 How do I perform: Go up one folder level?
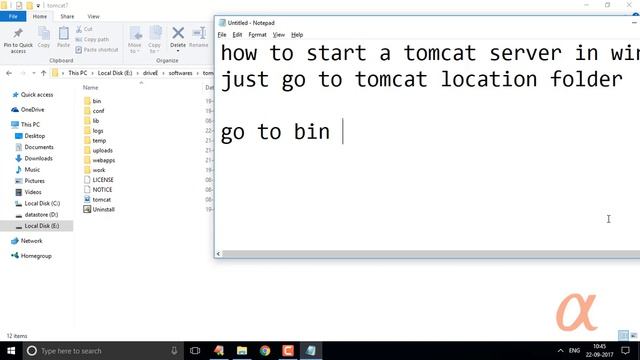[x=44, y=73]
